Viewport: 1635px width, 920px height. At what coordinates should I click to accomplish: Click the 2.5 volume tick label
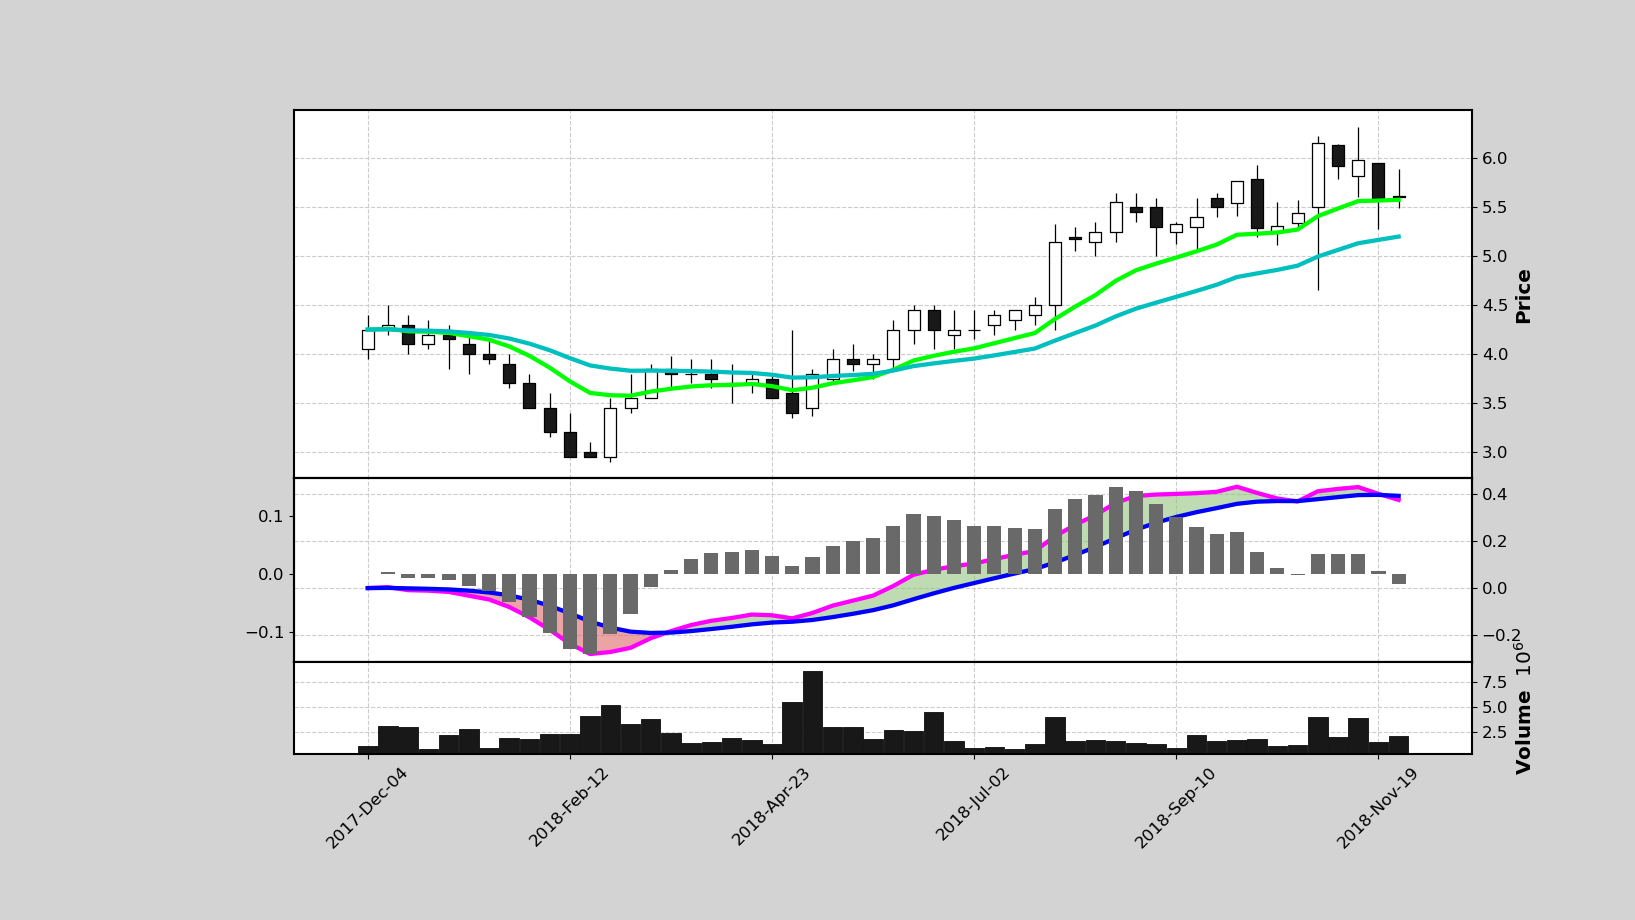pyautogui.click(x=1494, y=733)
